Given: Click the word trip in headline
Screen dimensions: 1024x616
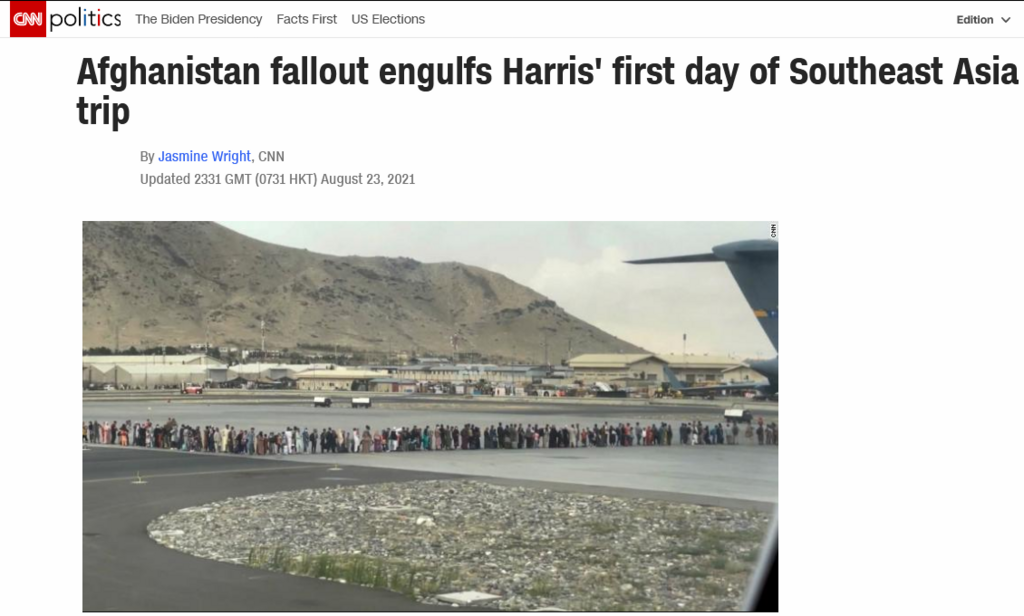Looking at the screenshot, I should tap(103, 111).
